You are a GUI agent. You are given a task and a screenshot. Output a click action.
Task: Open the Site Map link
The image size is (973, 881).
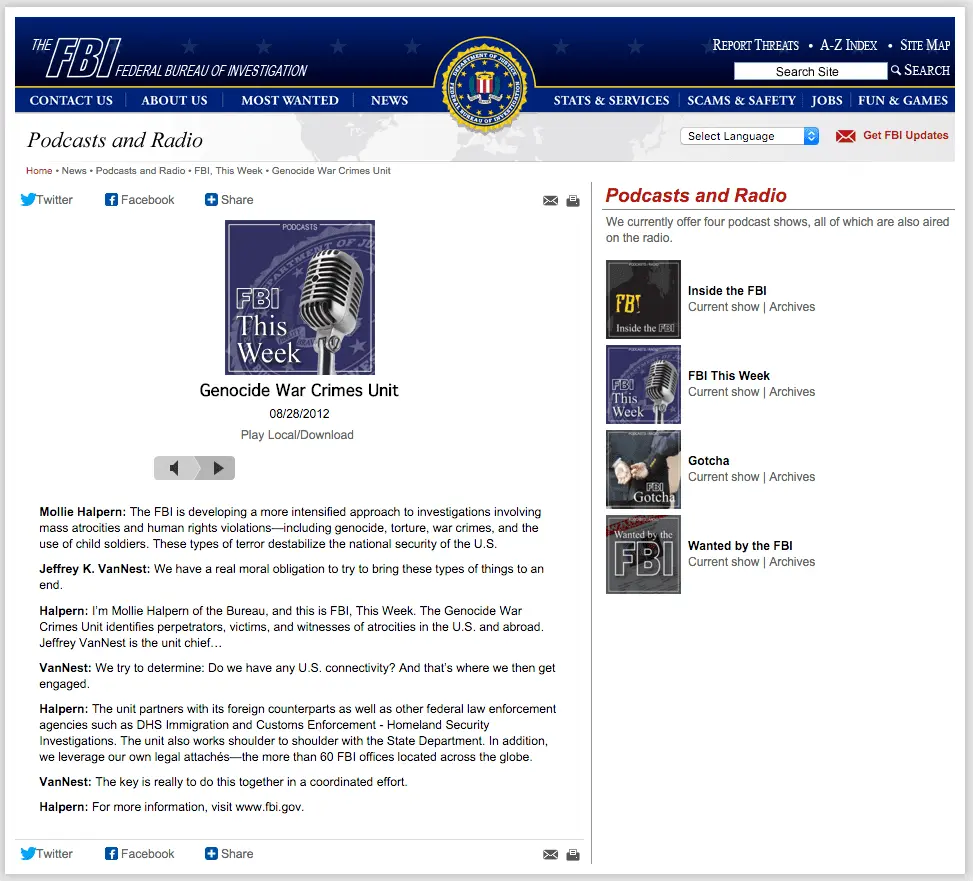925,45
